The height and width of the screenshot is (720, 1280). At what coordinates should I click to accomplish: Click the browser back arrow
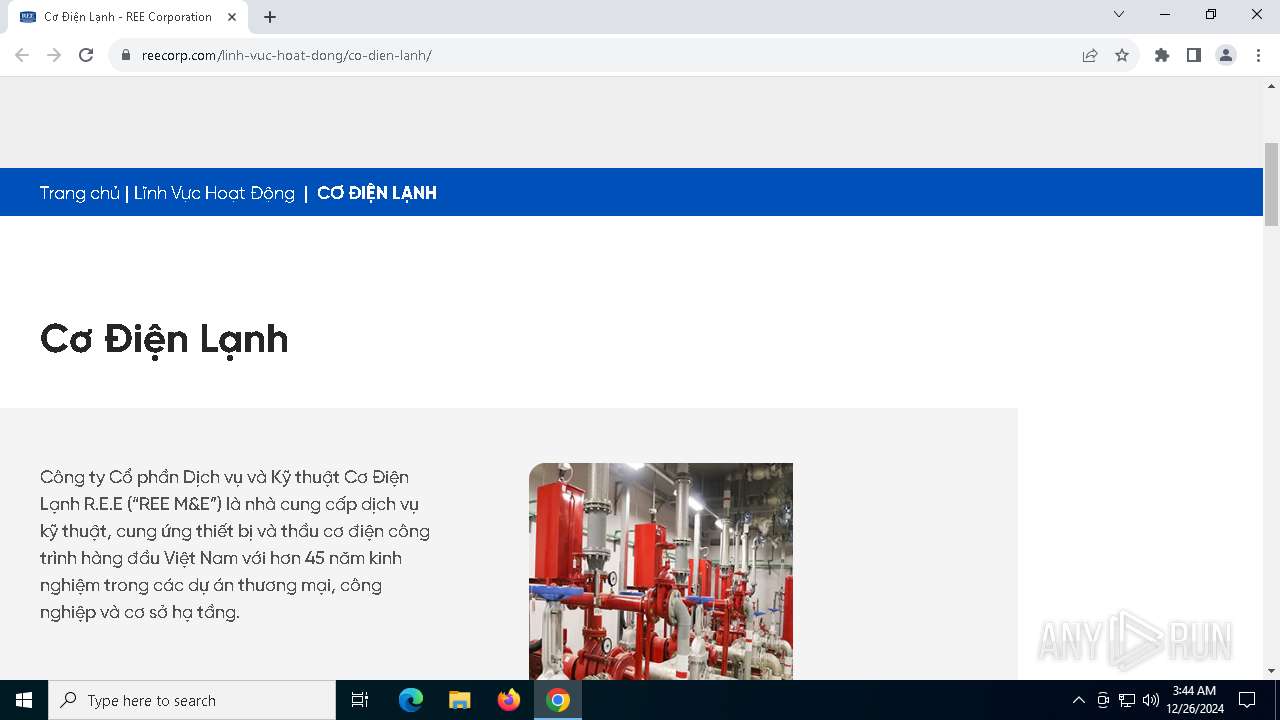coord(22,55)
